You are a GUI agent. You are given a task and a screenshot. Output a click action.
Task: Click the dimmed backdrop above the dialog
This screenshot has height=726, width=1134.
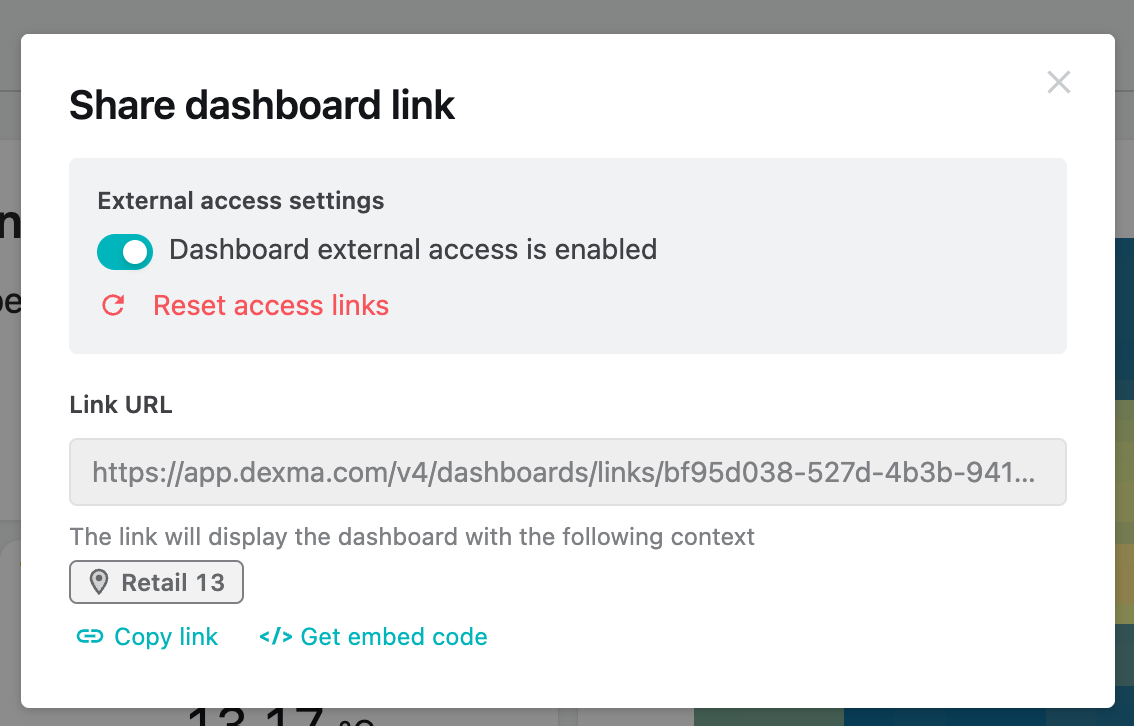567,16
